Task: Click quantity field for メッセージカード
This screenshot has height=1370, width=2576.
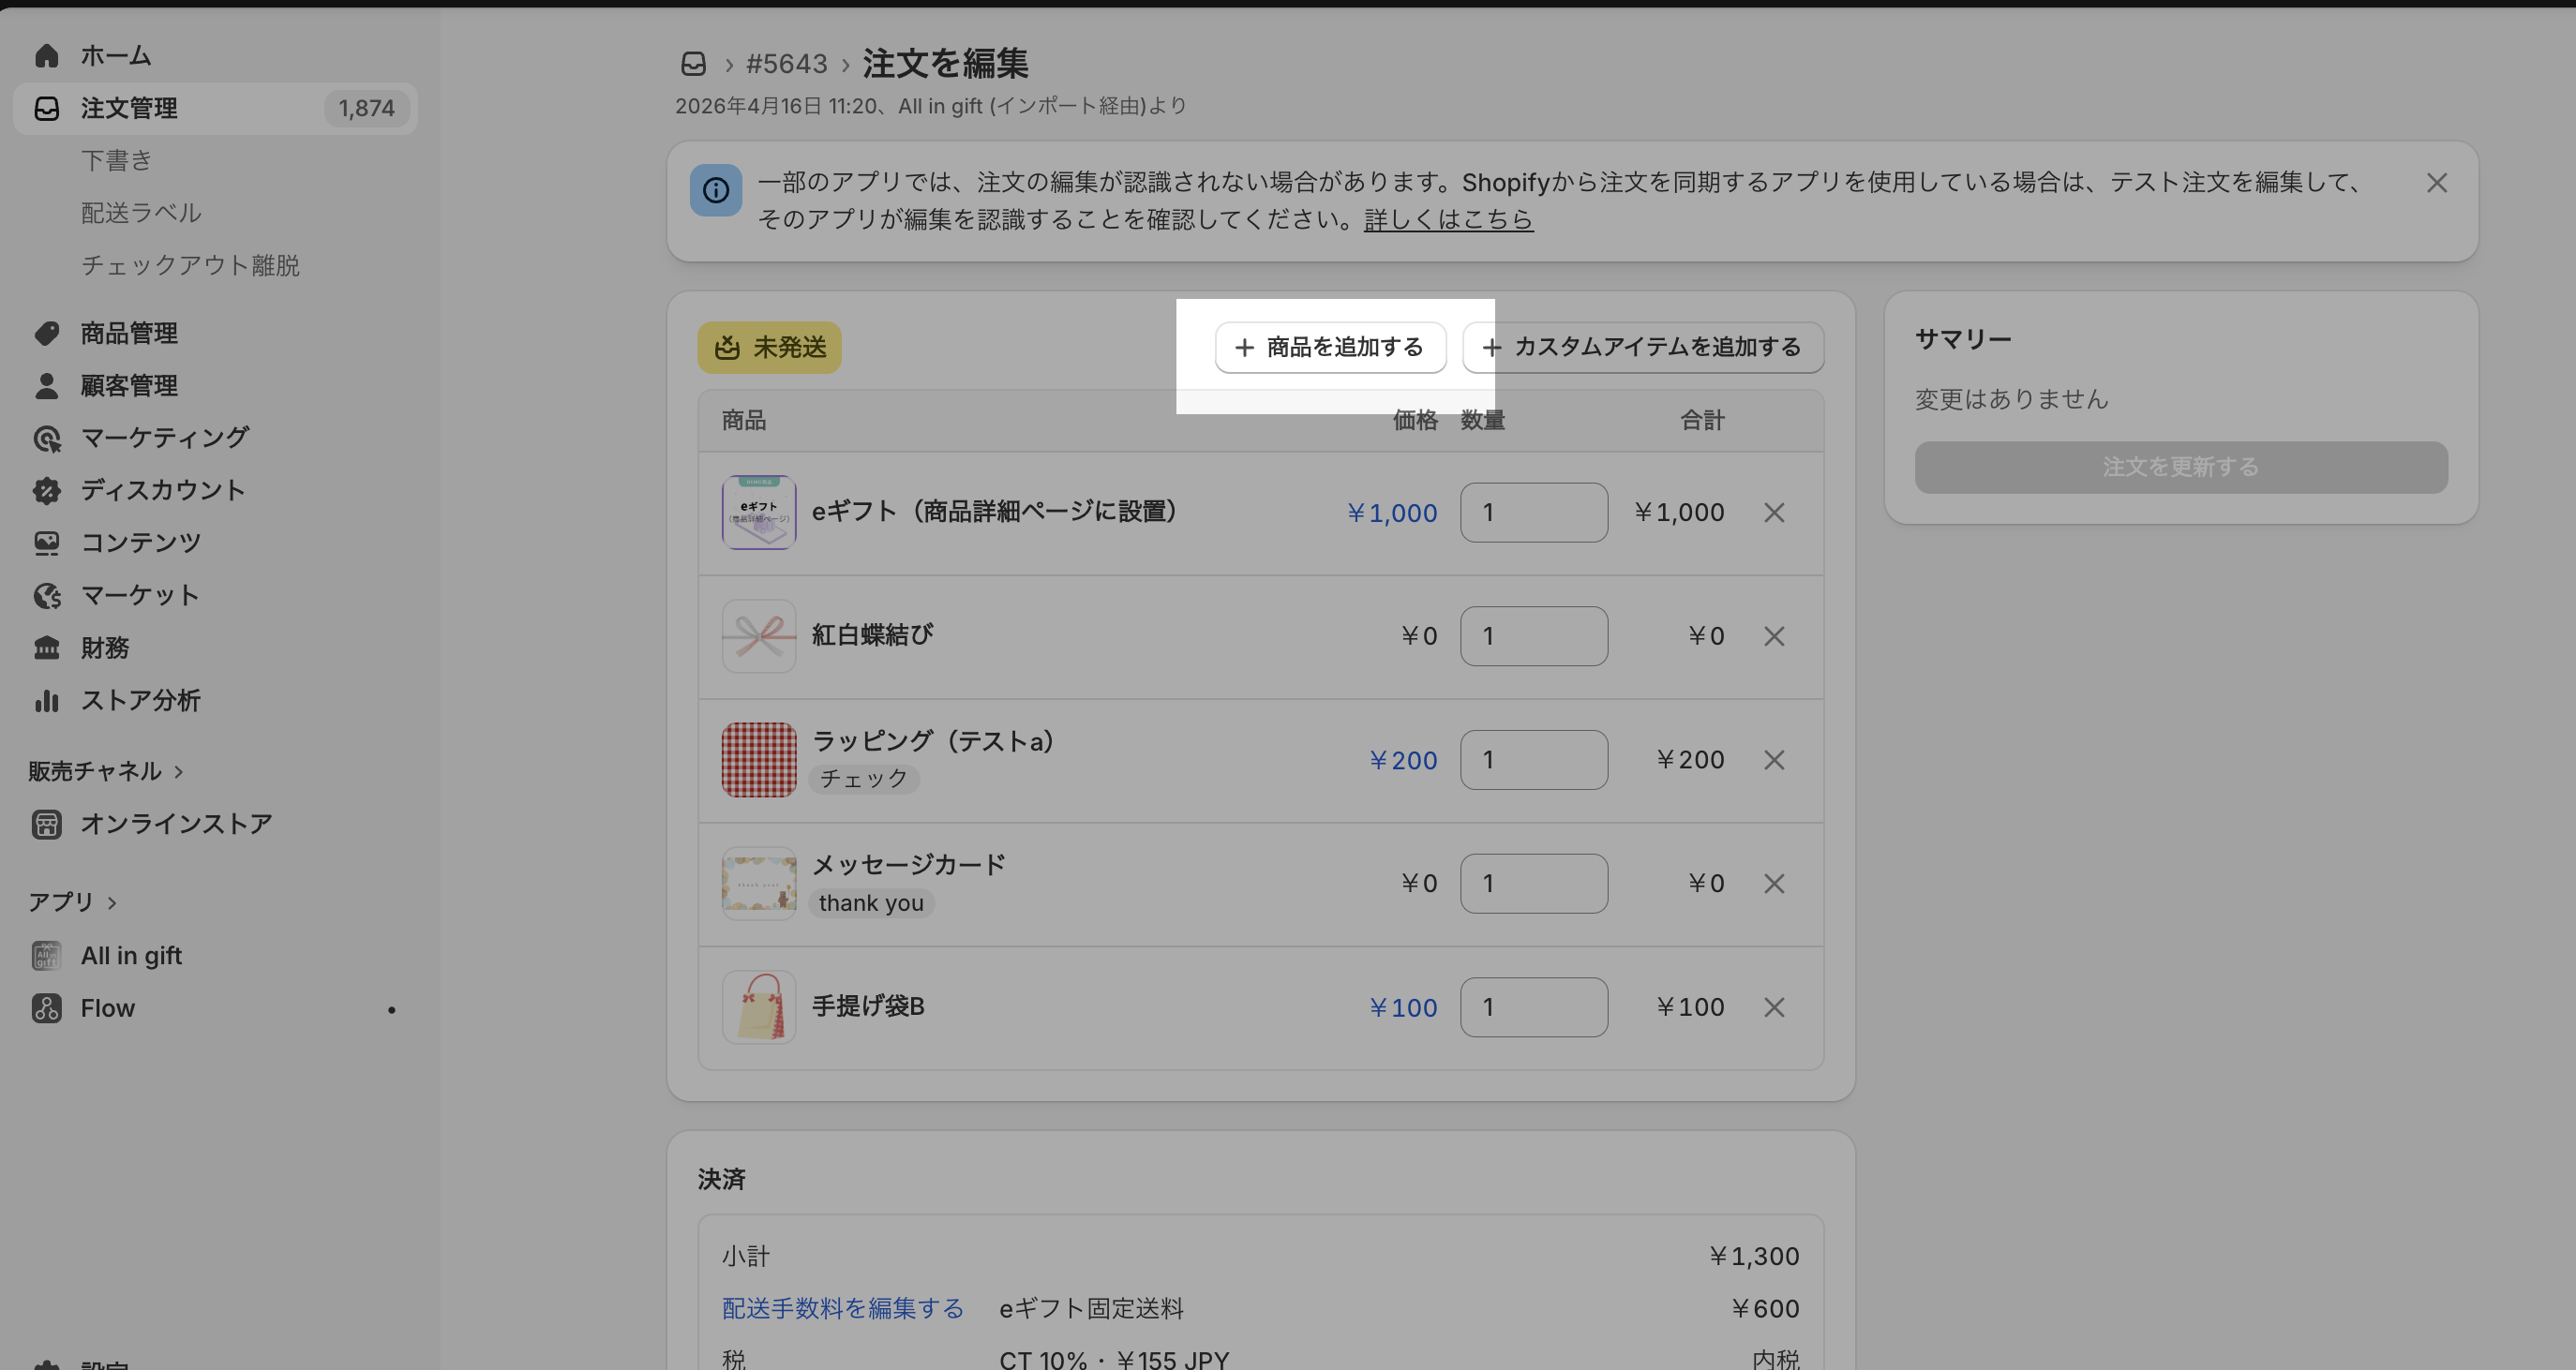Action: point(1533,883)
